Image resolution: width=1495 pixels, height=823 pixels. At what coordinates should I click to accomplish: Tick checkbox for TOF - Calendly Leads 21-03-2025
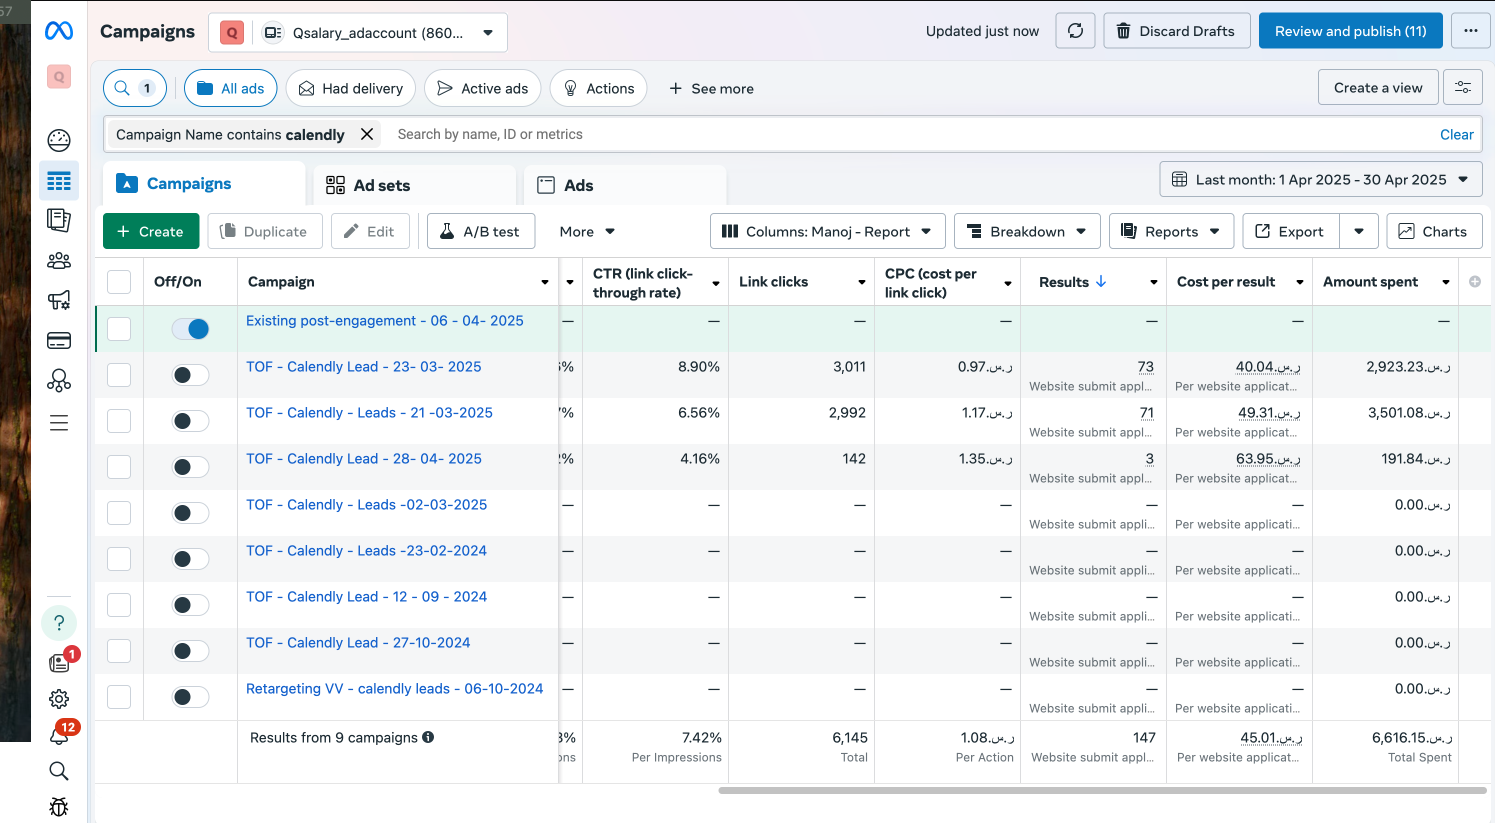pyautogui.click(x=119, y=421)
